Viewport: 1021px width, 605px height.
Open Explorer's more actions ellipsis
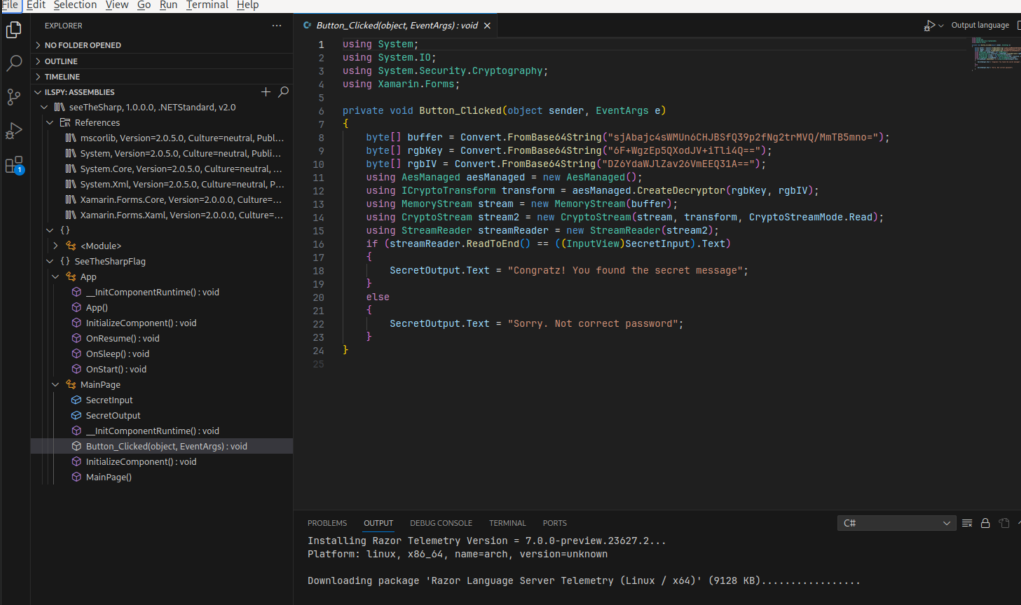point(277,26)
